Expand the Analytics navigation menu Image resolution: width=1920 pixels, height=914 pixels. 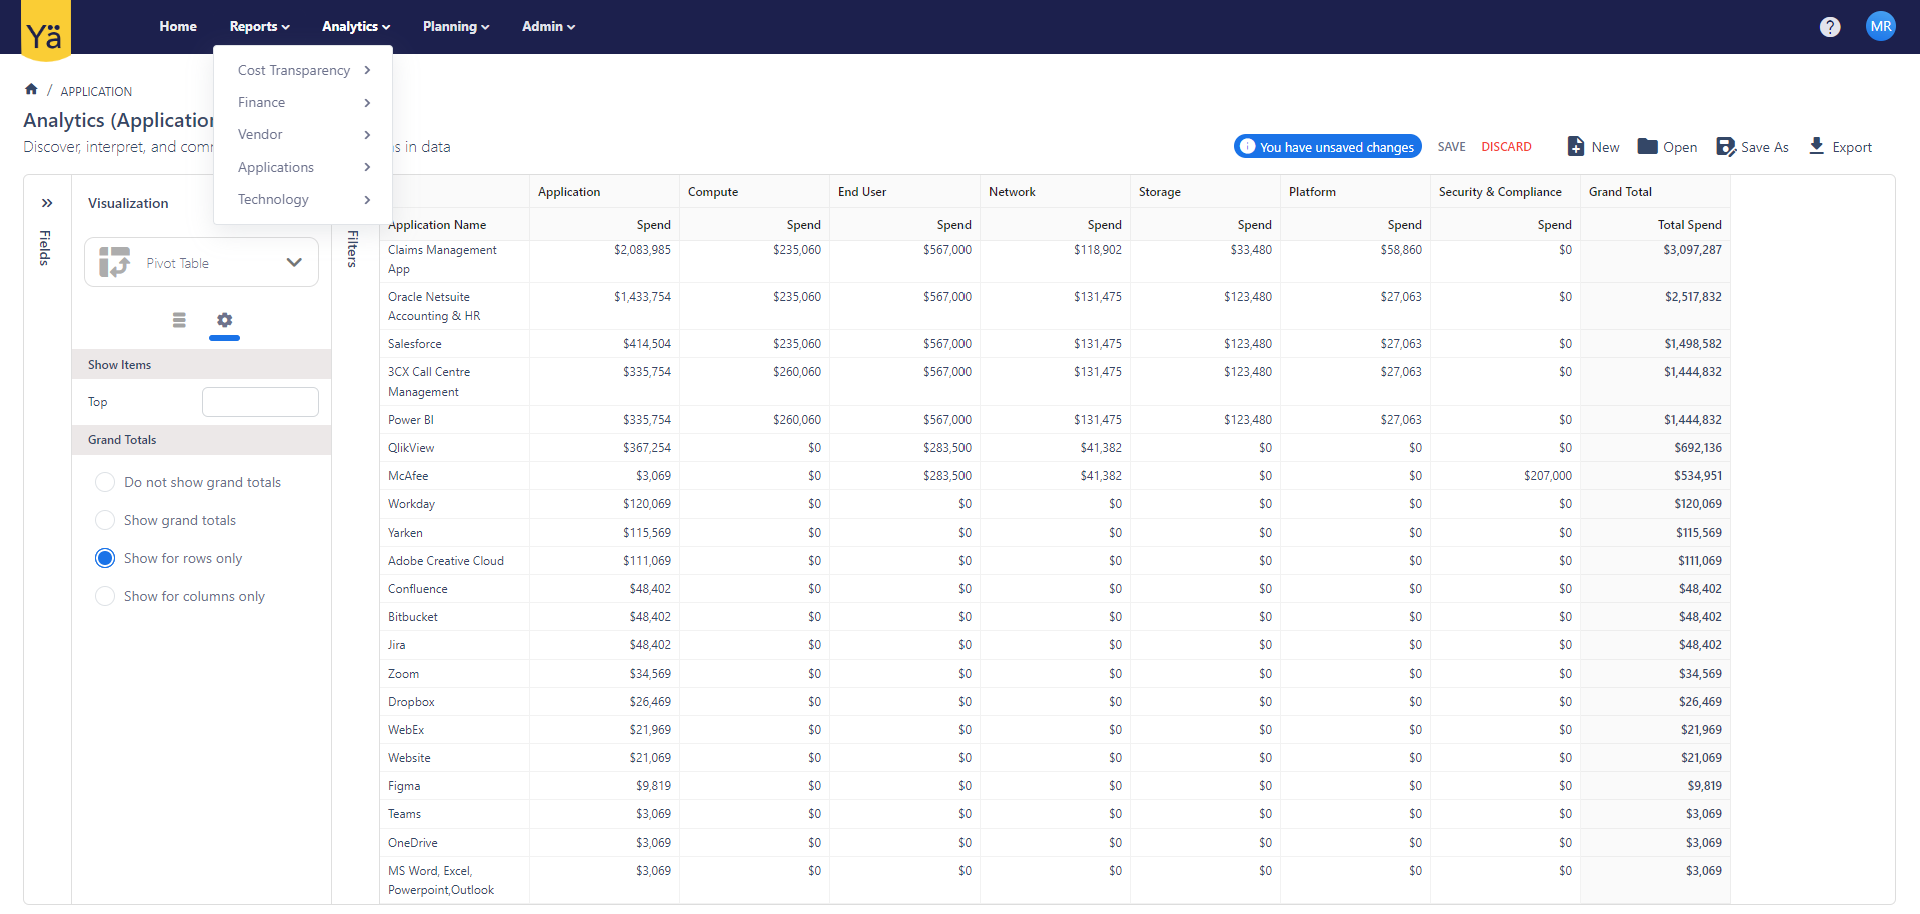point(355,27)
